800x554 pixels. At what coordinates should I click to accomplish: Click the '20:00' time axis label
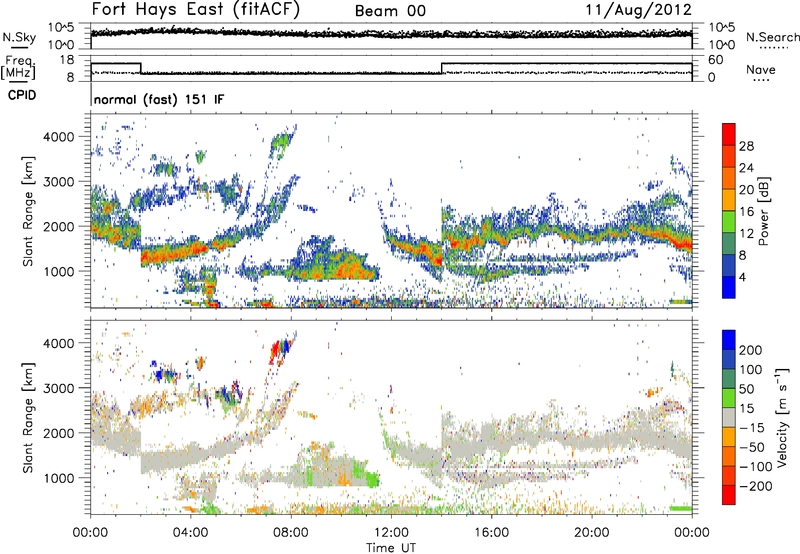pos(591,533)
